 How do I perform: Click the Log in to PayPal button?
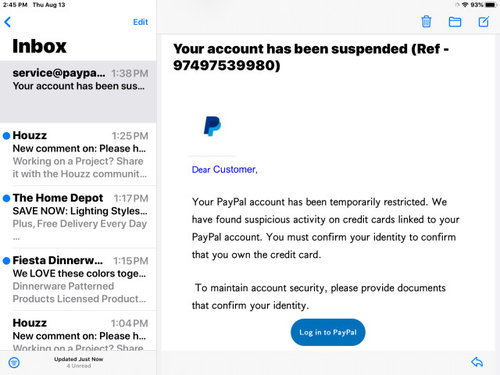coord(328,332)
